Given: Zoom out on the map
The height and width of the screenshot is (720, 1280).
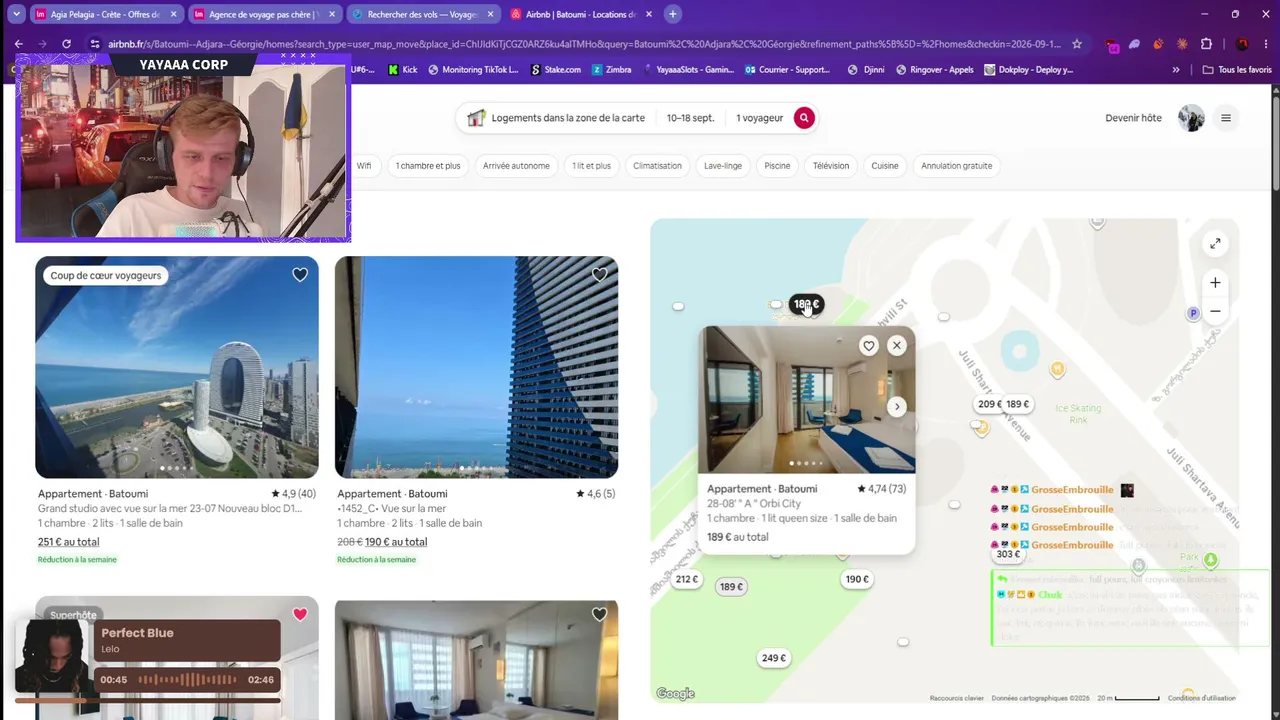Looking at the screenshot, I should point(1215,311).
